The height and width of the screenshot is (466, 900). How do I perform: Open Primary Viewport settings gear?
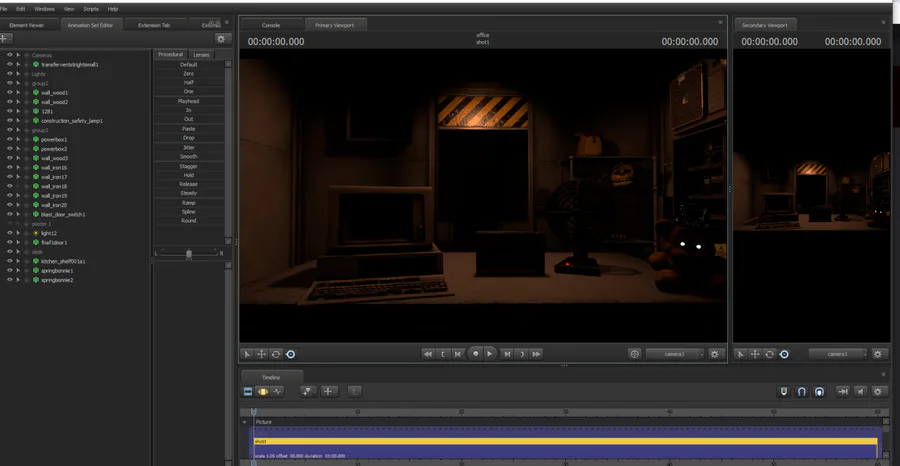[x=715, y=354]
